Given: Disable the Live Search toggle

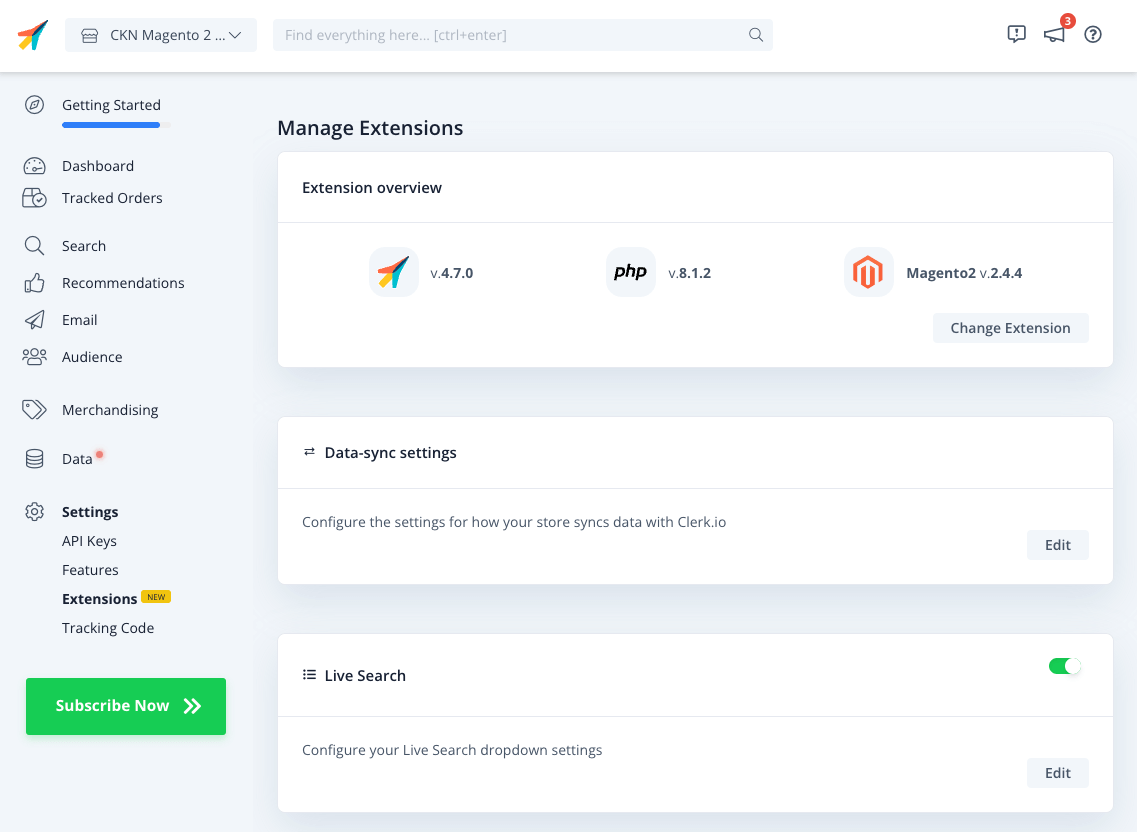Looking at the screenshot, I should coord(1064,666).
